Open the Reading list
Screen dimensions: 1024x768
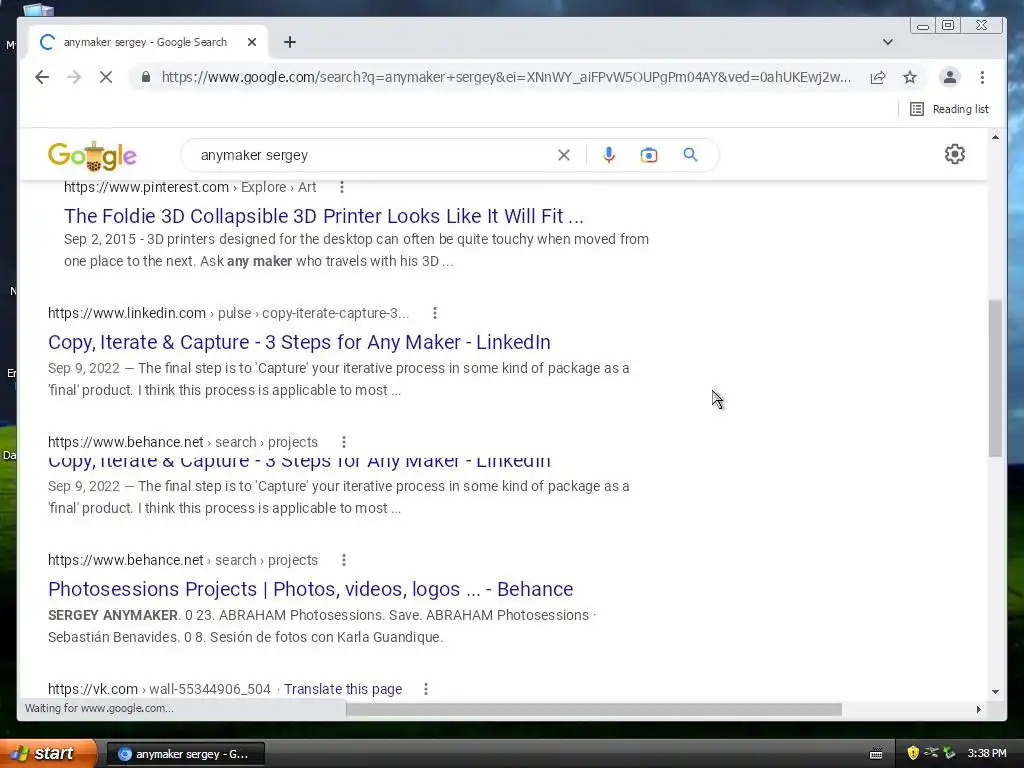click(x=950, y=109)
